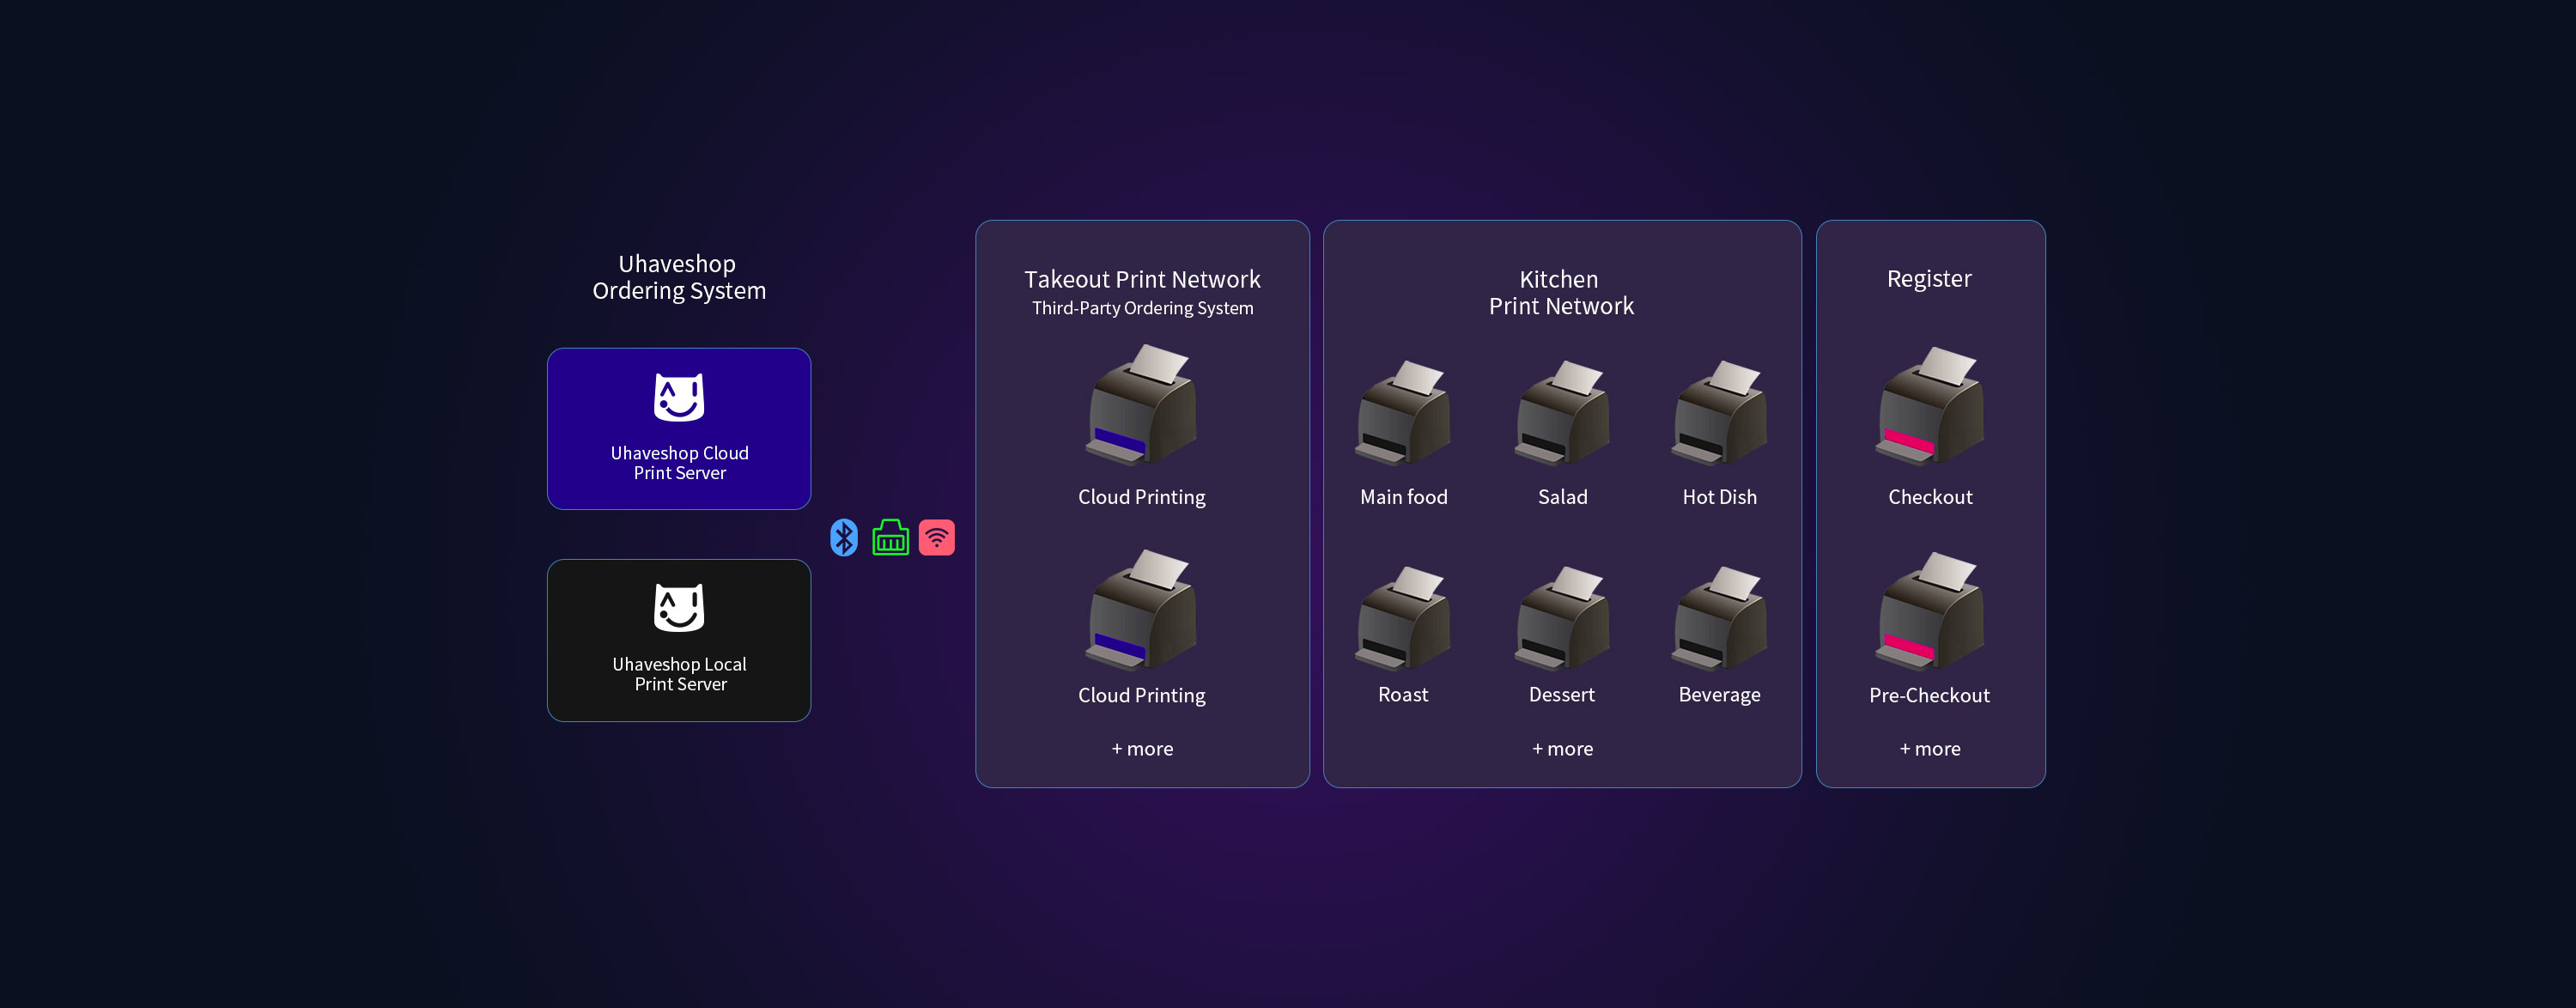Click the Kitchen Print Network heading
Screen dimensions: 2576x1008
tap(1560, 293)
